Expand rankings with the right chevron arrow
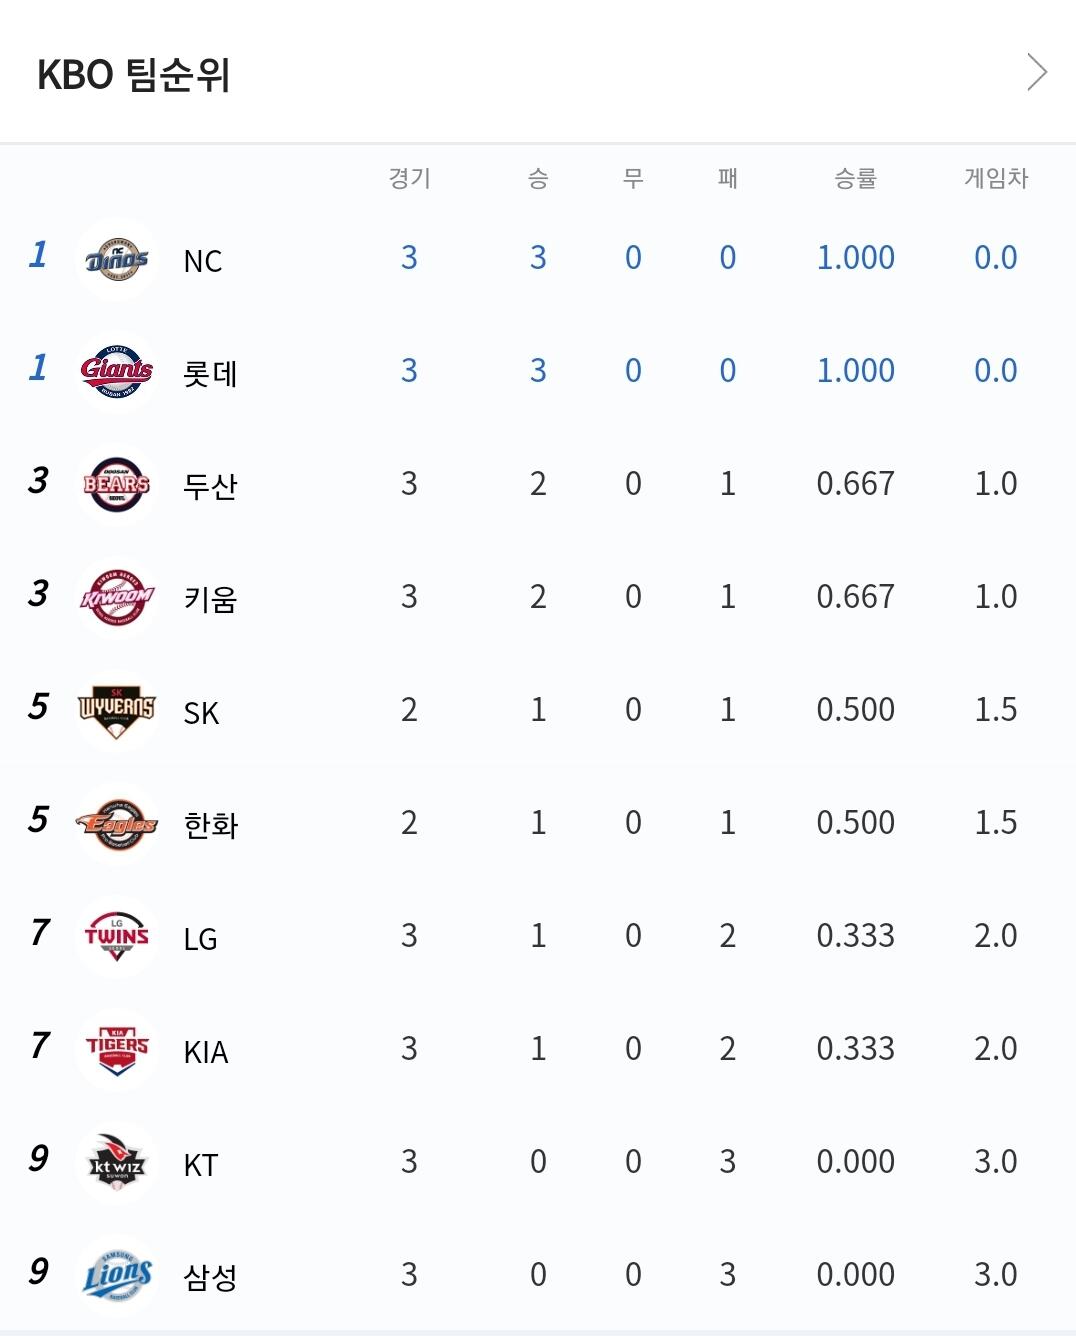 1037,72
